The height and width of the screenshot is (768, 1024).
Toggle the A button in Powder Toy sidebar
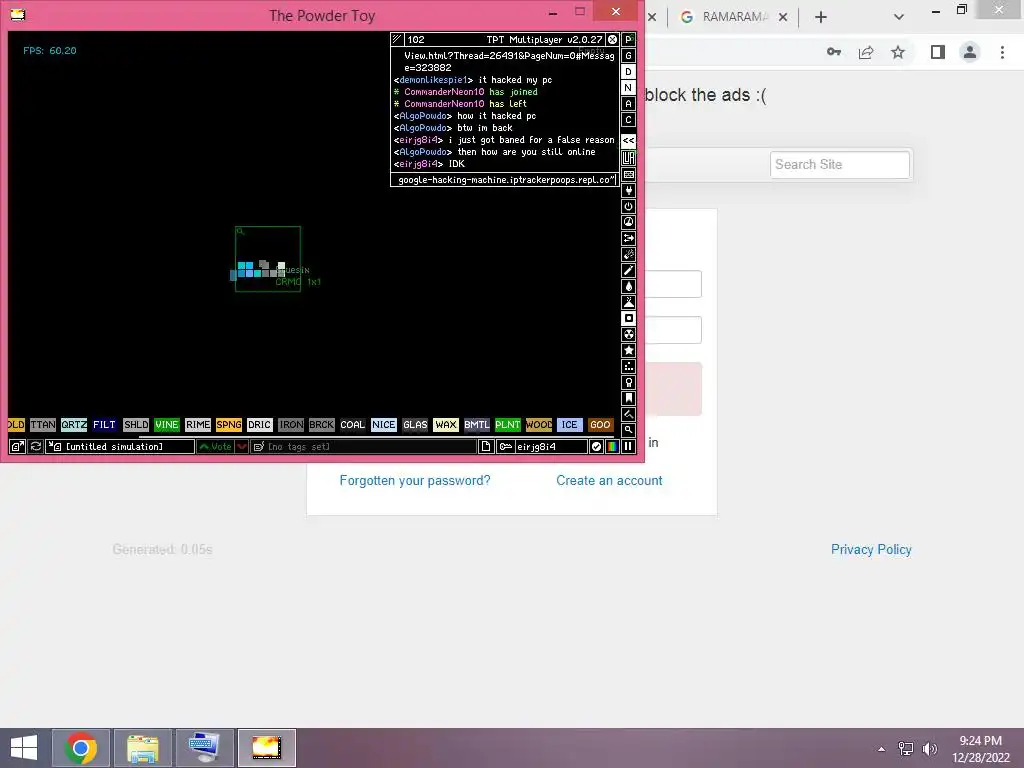[628, 104]
